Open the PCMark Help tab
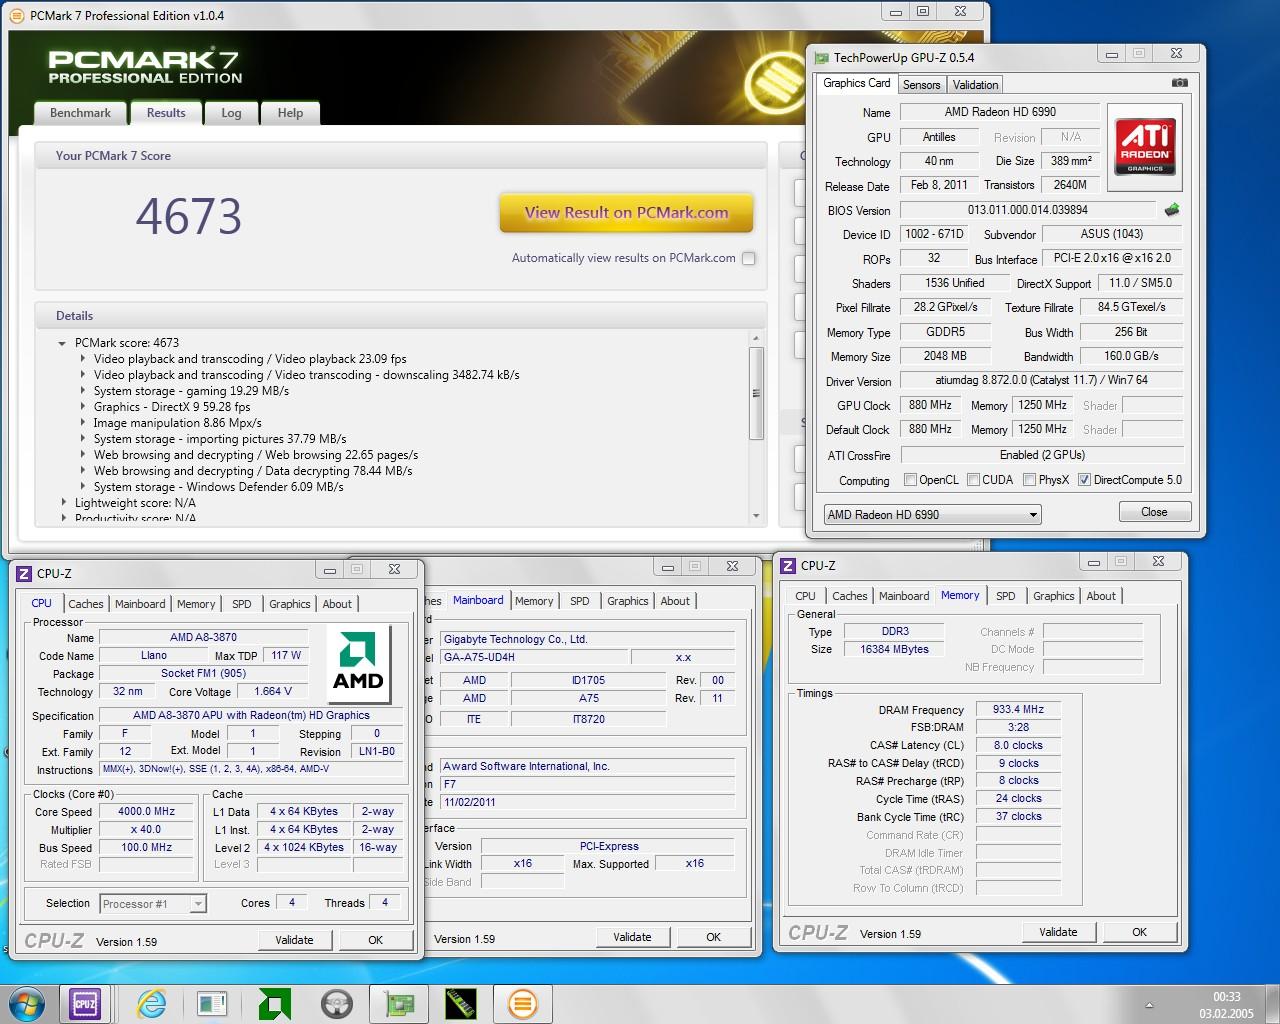This screenshot has width=1280, height=1024. (x=290, y=113)
